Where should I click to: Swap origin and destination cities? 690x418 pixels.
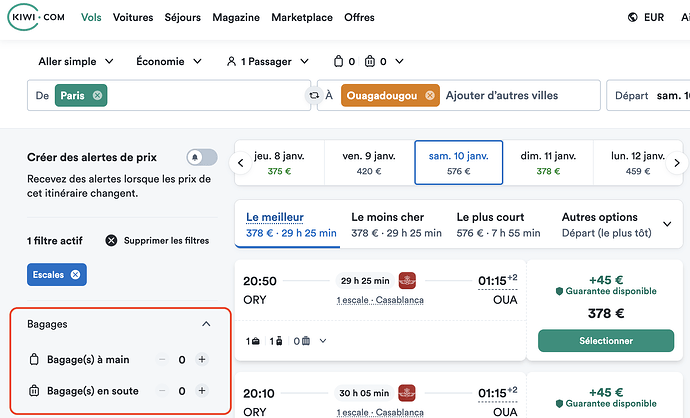tap(314, 95)
